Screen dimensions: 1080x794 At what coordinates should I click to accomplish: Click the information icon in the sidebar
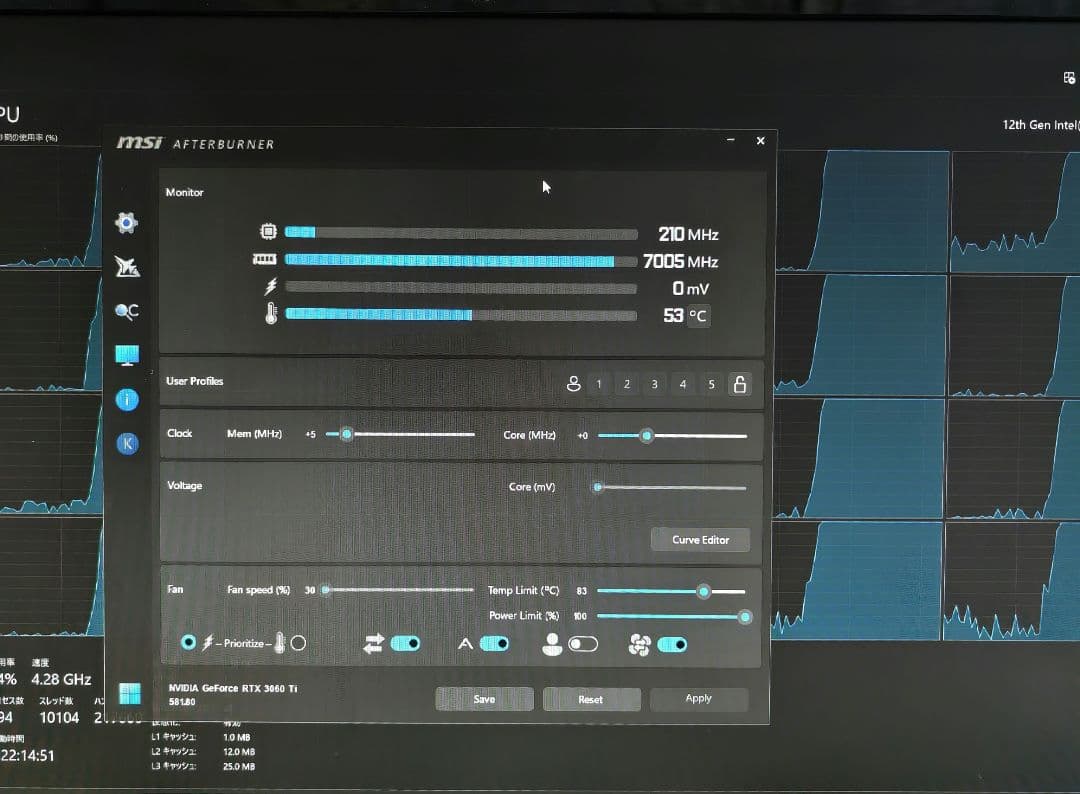[x=126, y=399]
